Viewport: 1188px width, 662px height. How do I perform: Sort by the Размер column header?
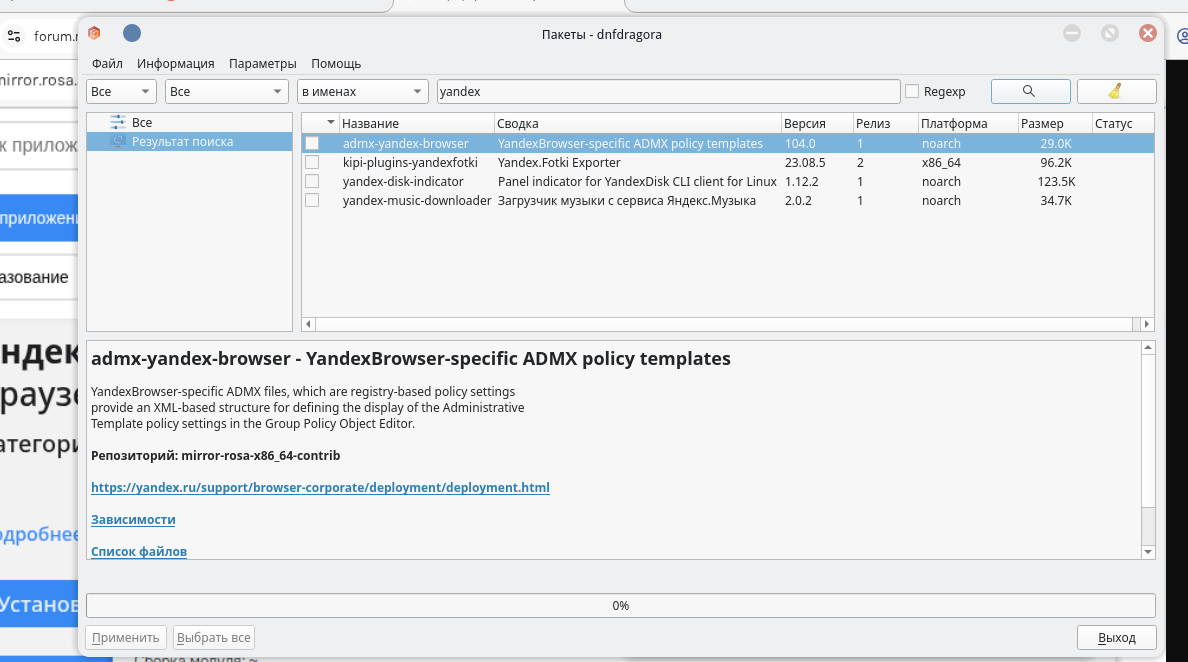pyautogui.click(x=1055, y=123)
